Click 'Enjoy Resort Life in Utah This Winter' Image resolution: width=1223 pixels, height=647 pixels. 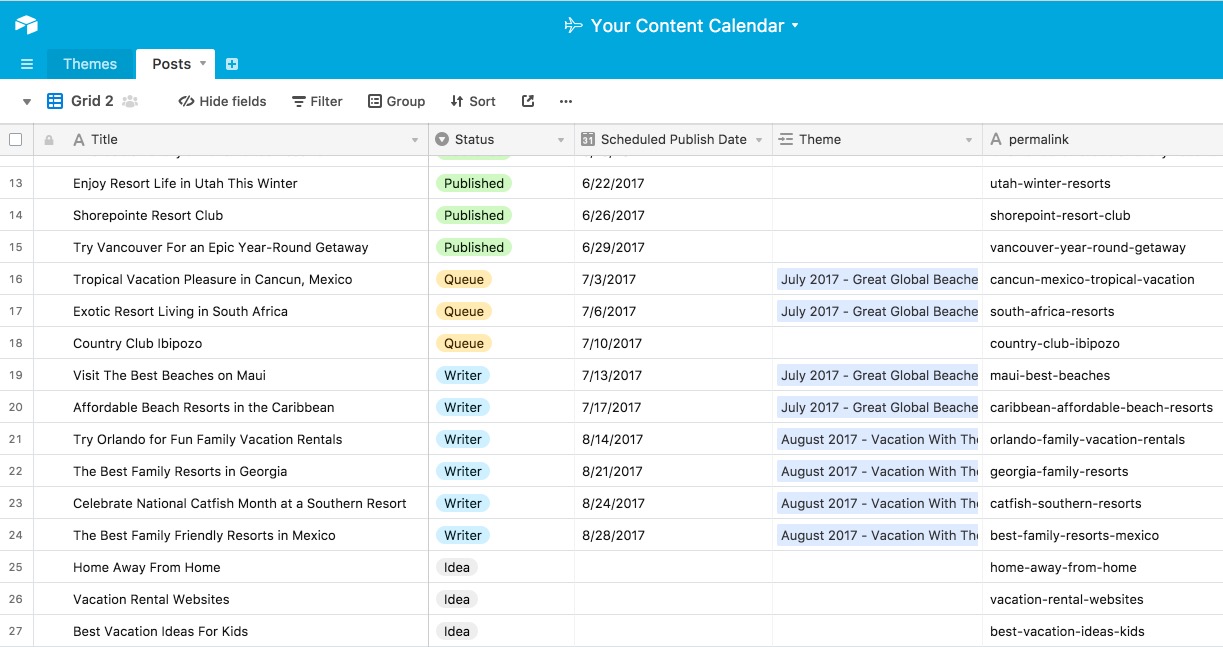point(185,183)
